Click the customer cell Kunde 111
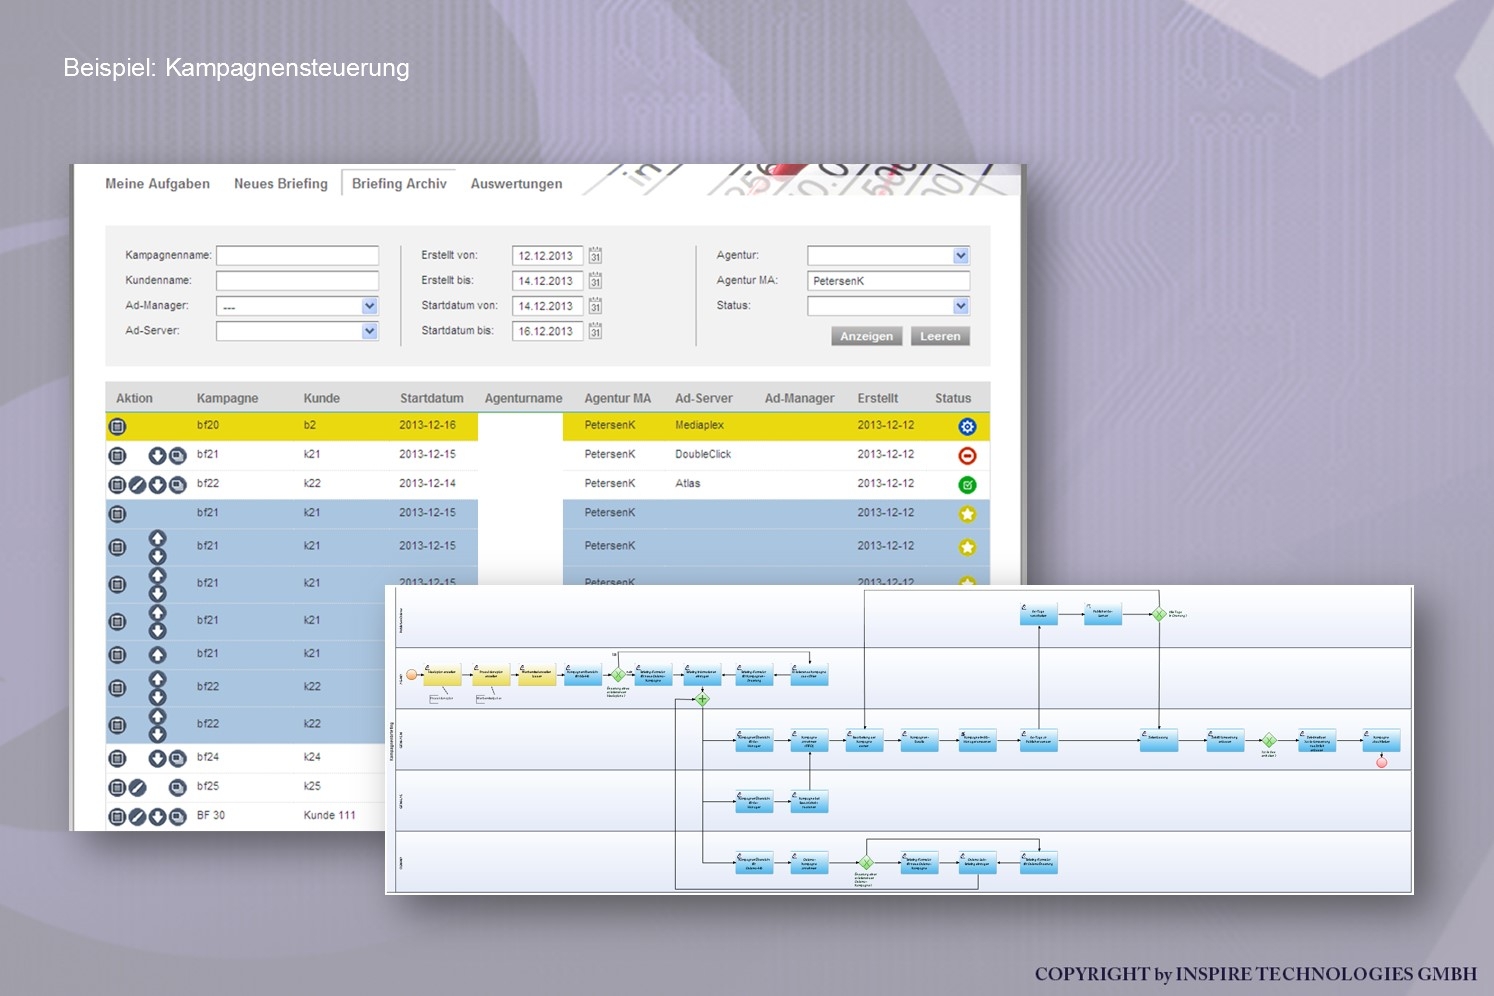Image resolution: width=1494 pixels, height=996 pixels. 330,815
